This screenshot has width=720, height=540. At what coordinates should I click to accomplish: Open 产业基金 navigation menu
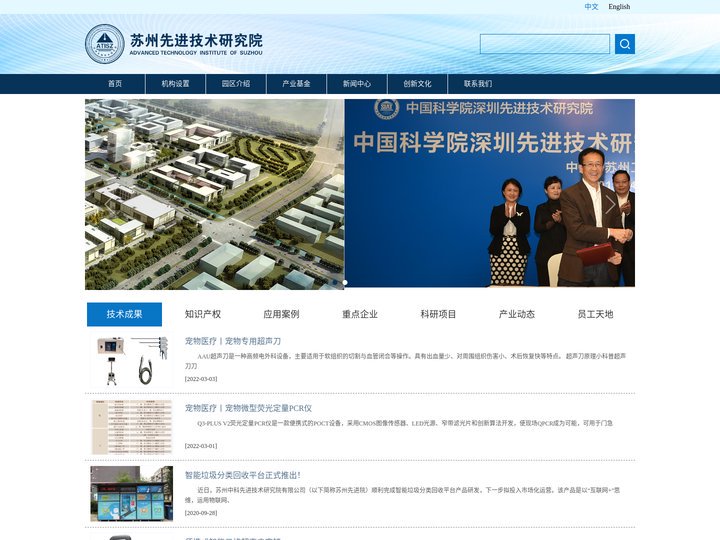[x=296, y=84]
